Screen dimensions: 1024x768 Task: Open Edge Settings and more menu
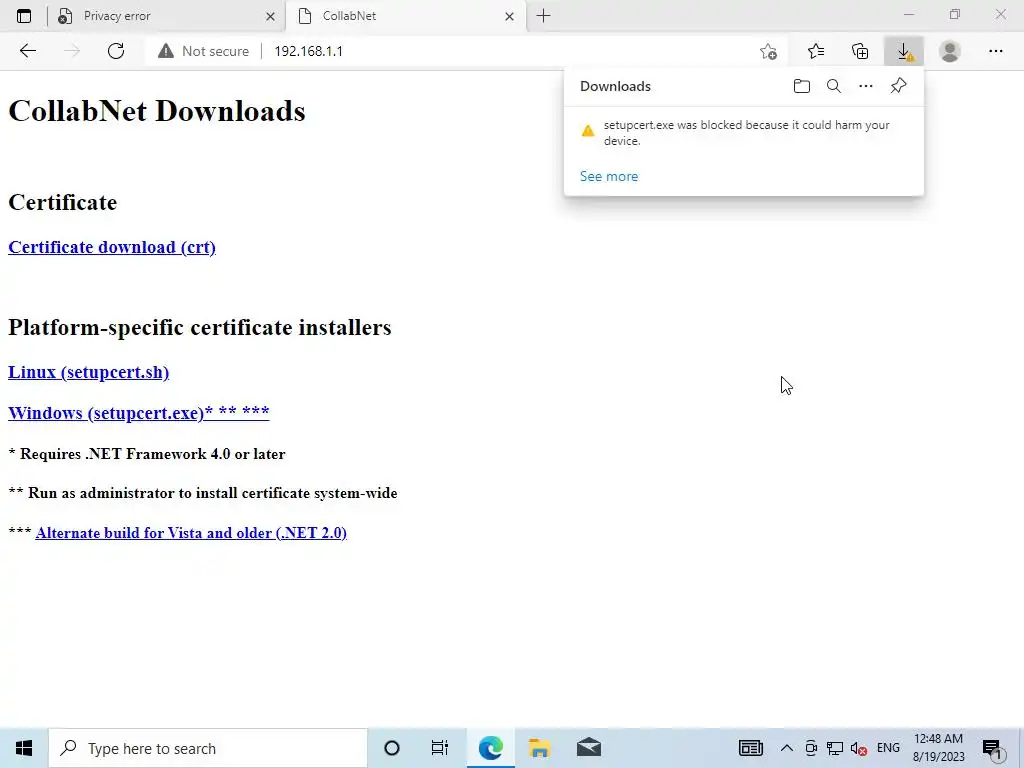point(995,51)
